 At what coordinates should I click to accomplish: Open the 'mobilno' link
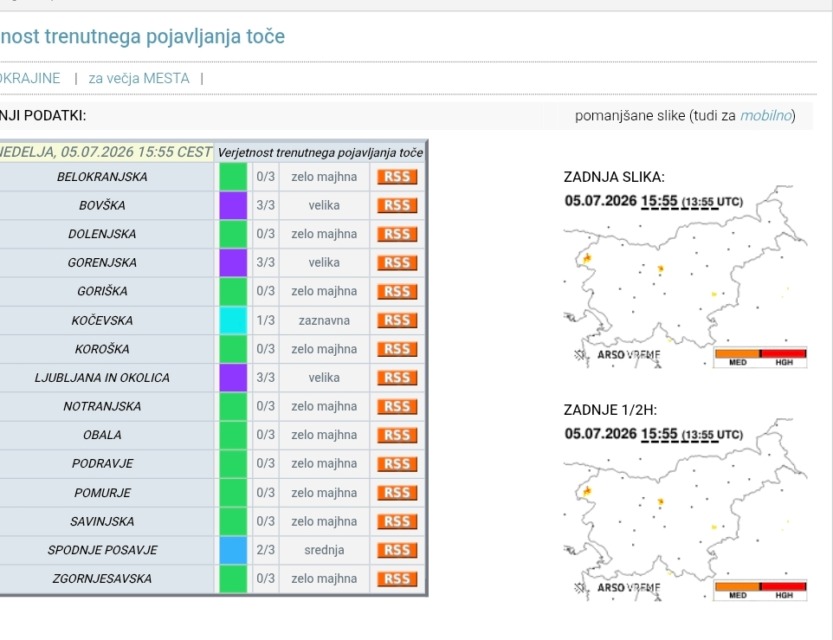pyautogui.click(x=766, y=116)
